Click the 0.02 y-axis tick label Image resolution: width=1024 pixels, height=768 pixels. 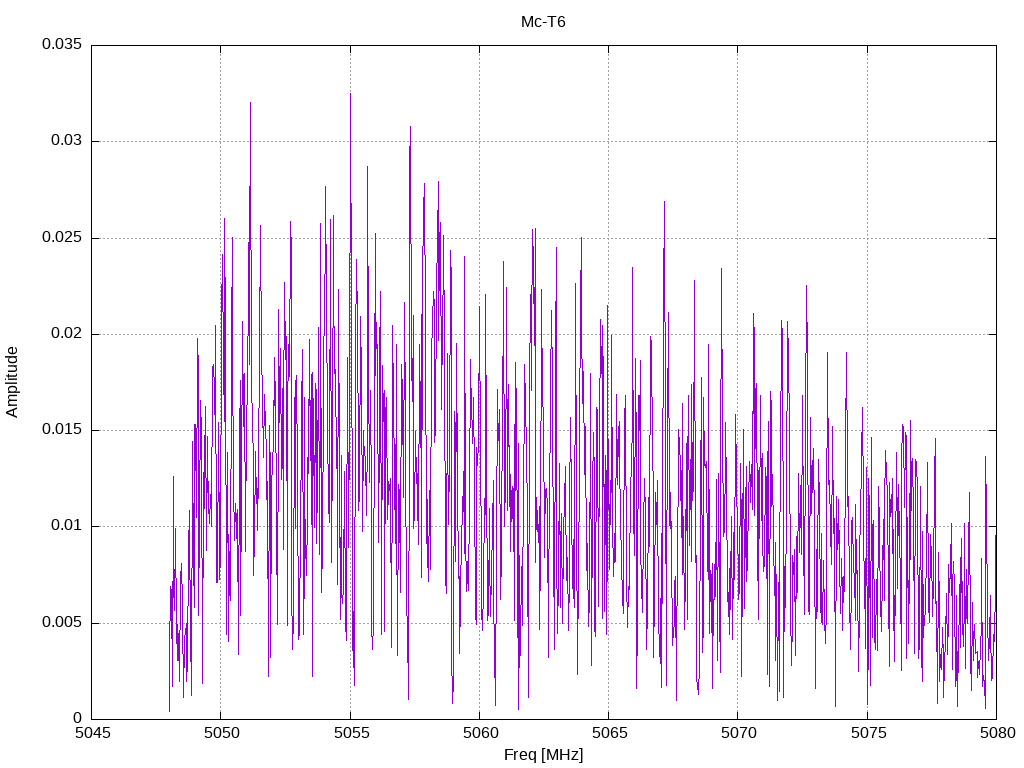(67, 333)
